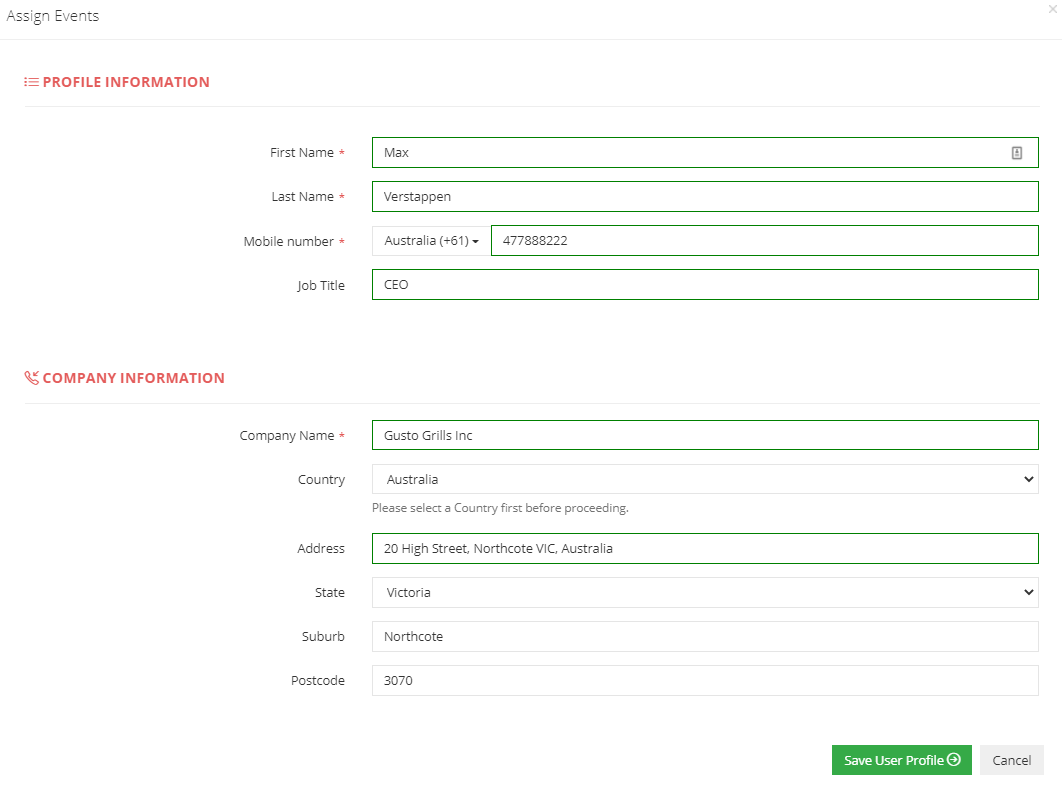Click the Assign Events dialog title

pyautogui.click(x=53, y=16)
